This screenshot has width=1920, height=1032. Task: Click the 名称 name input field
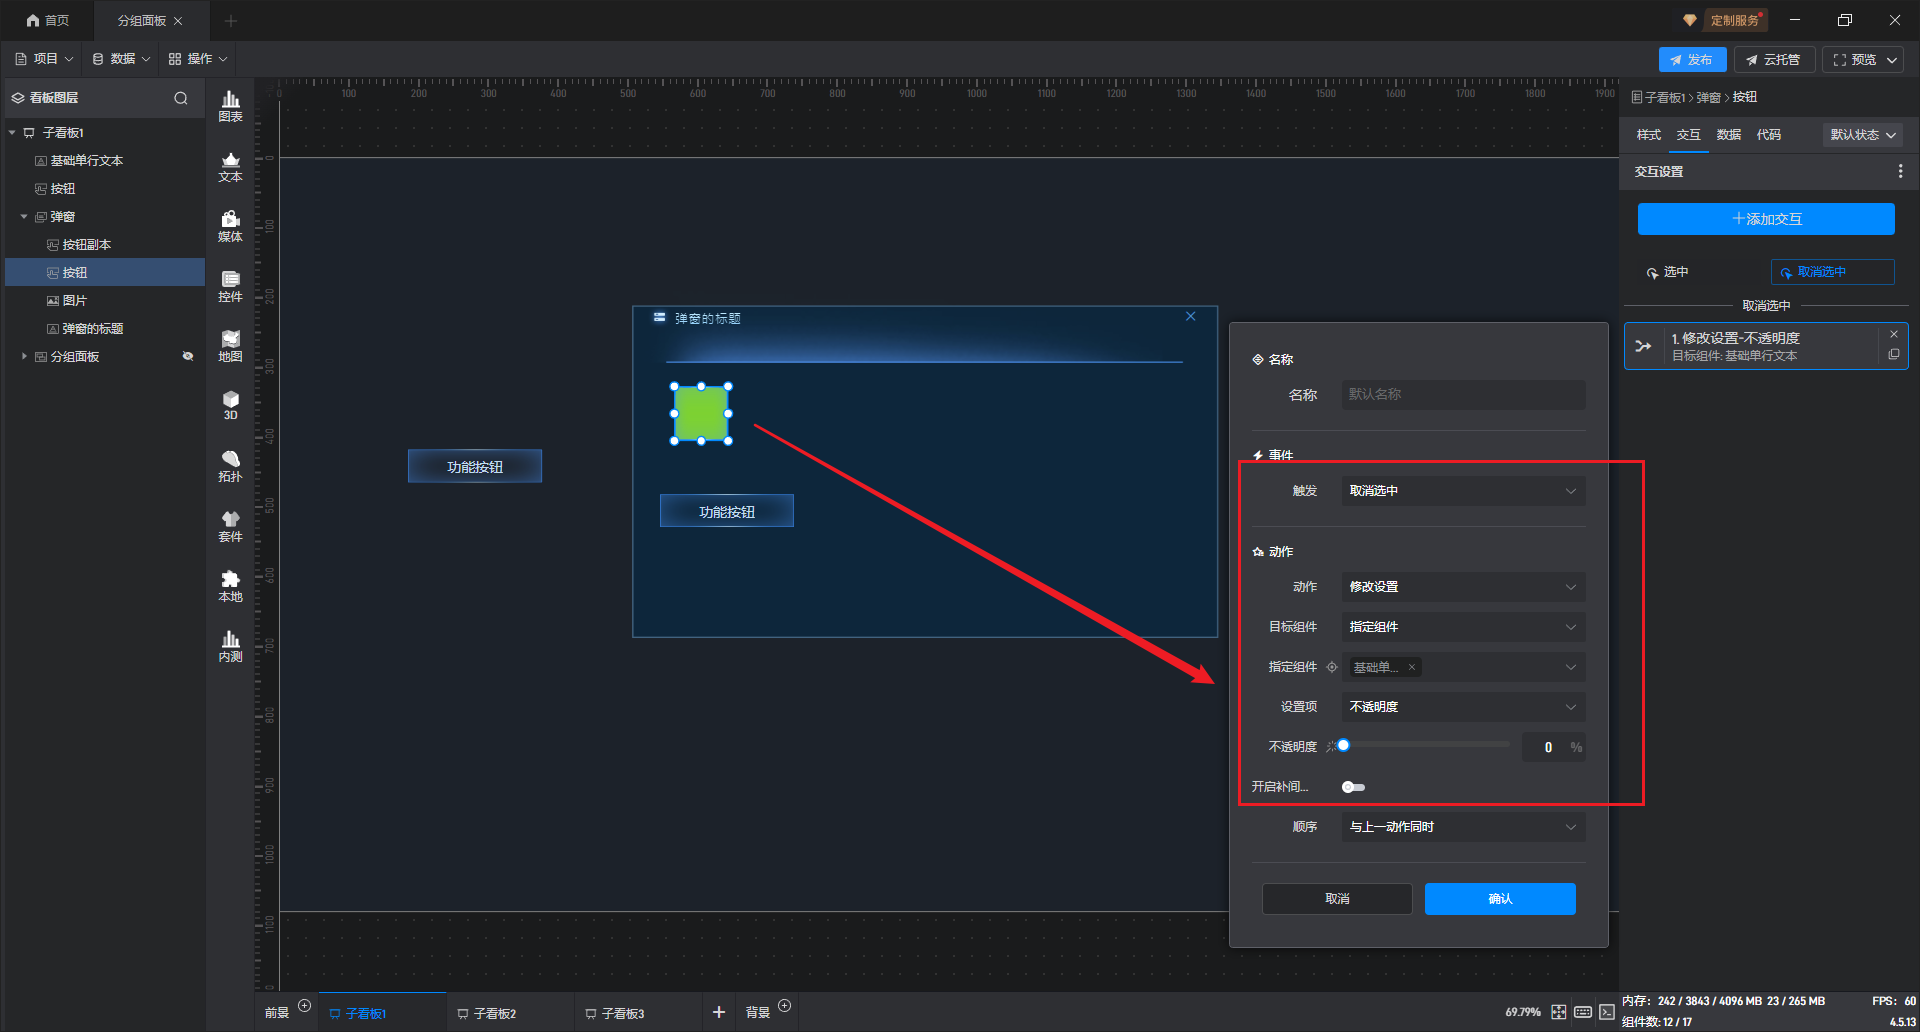tap(1462, 395)
